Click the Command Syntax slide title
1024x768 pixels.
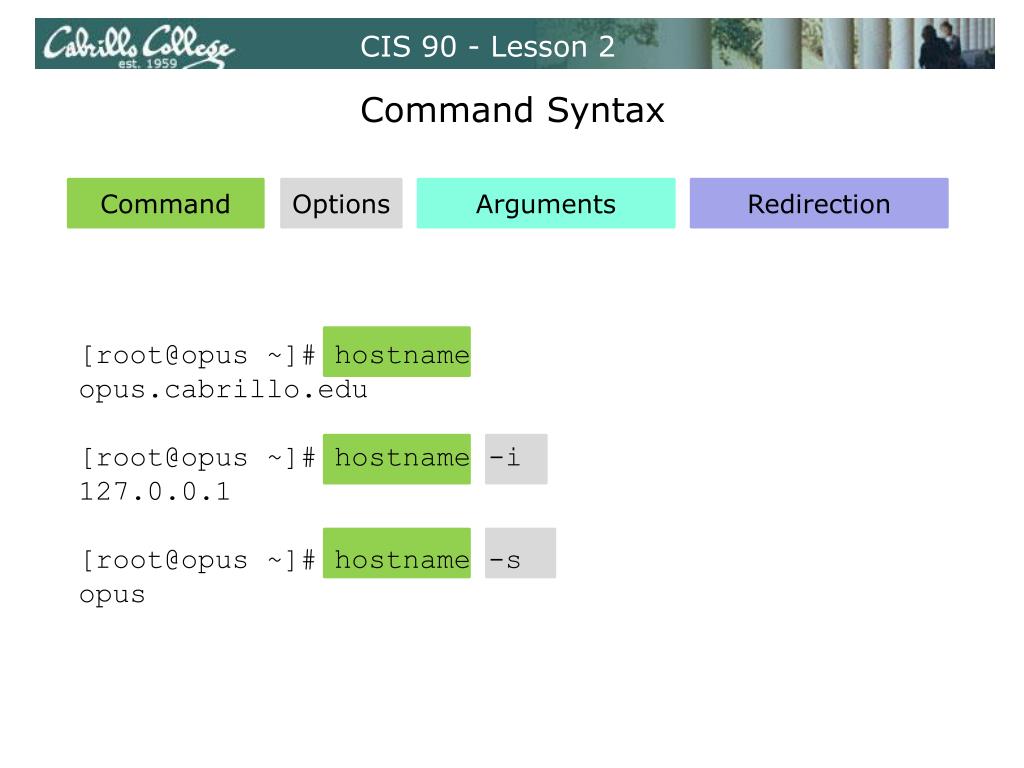tap(513, 110)
